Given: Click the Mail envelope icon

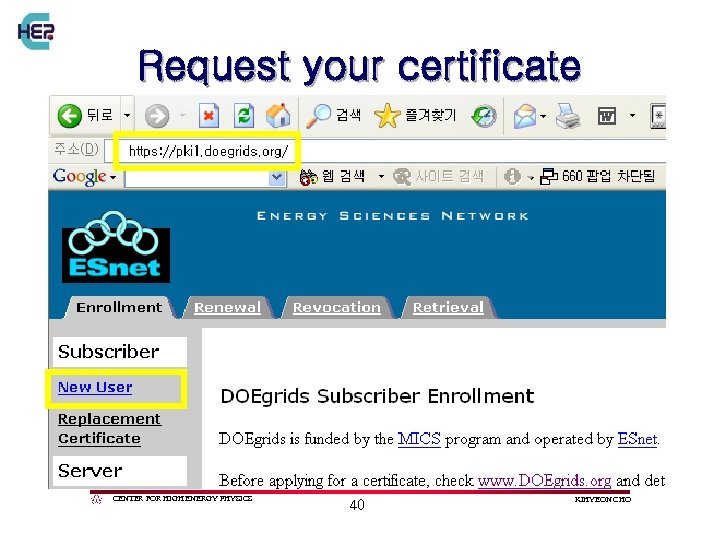Looking at the screenshot, I should pyautogui.click(x=525, y=116).
